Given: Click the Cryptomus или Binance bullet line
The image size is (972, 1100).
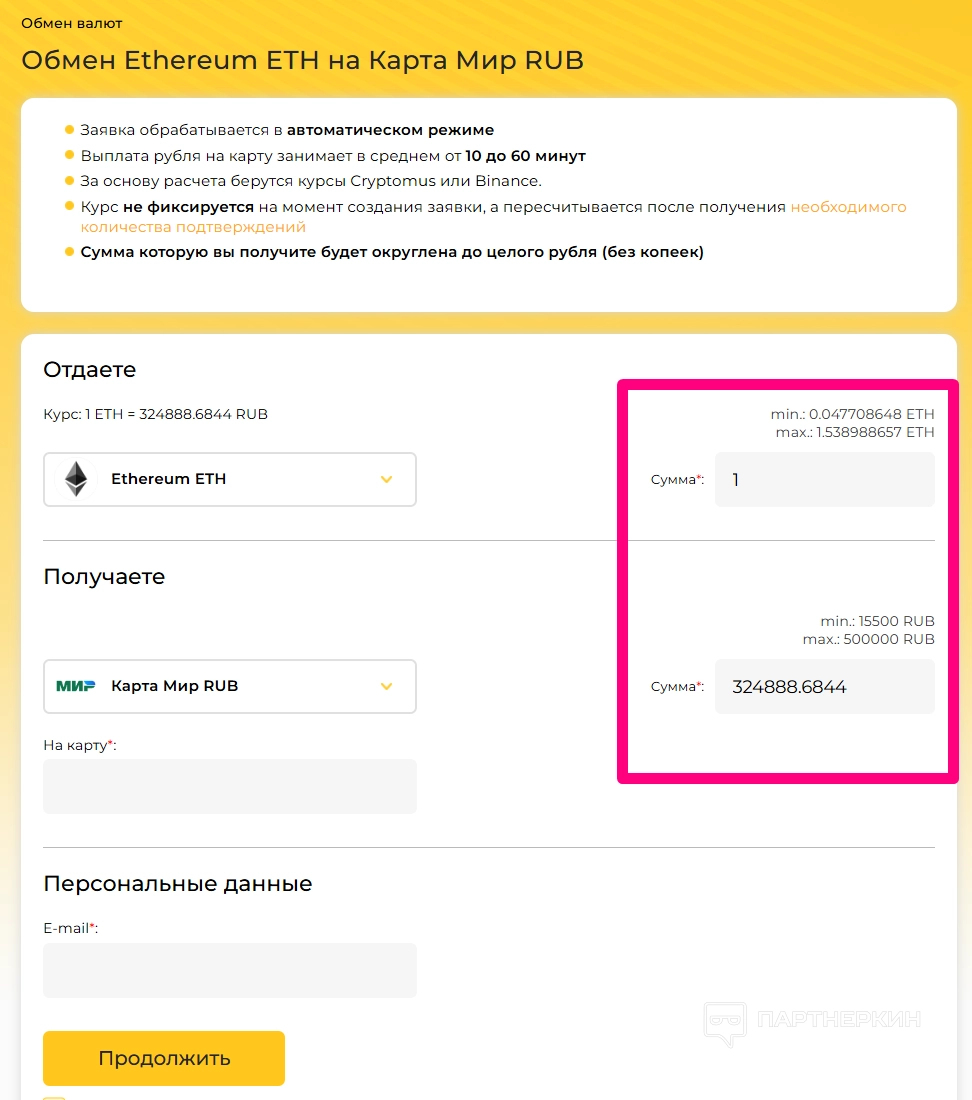Looking at the screenshot, I should [311, 181].
